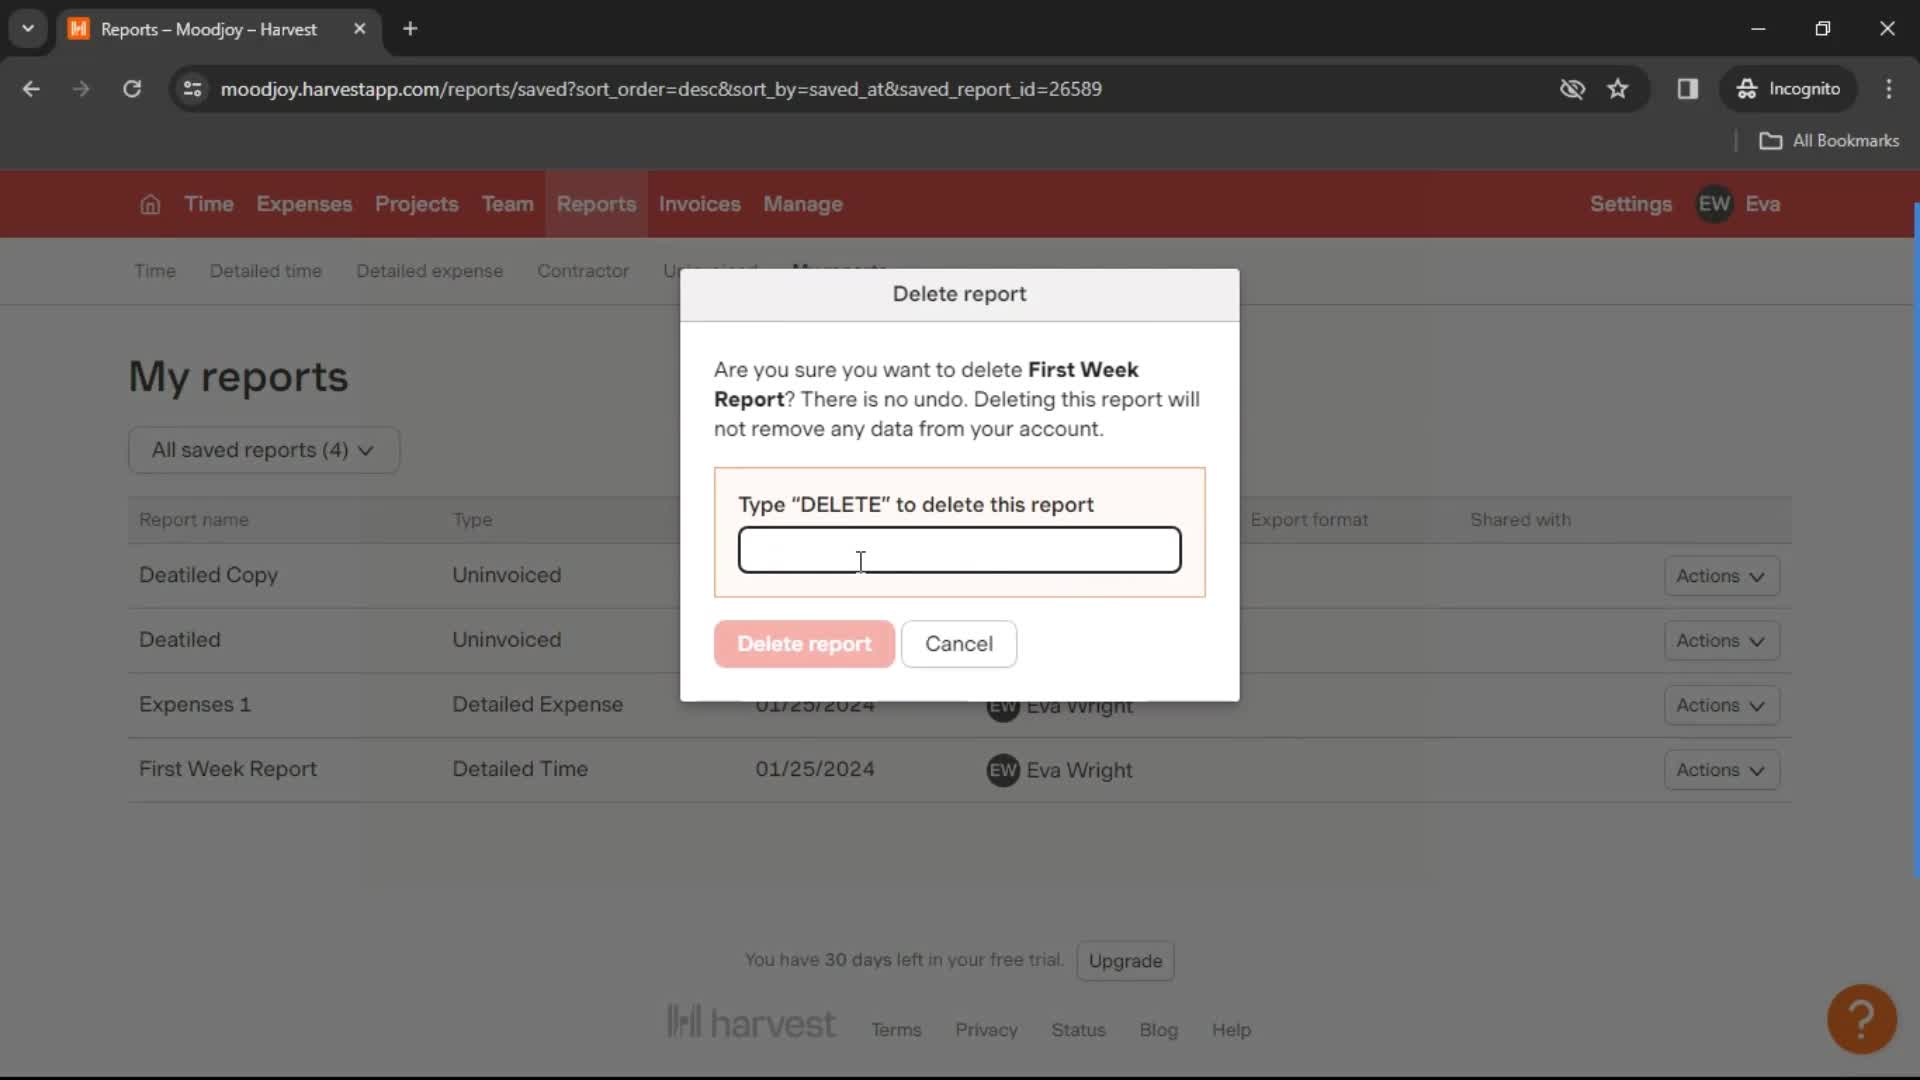Select the Manage menu item
Image resolution: width=1920 pixels, height=1080 pixels.
click(802, 203)
